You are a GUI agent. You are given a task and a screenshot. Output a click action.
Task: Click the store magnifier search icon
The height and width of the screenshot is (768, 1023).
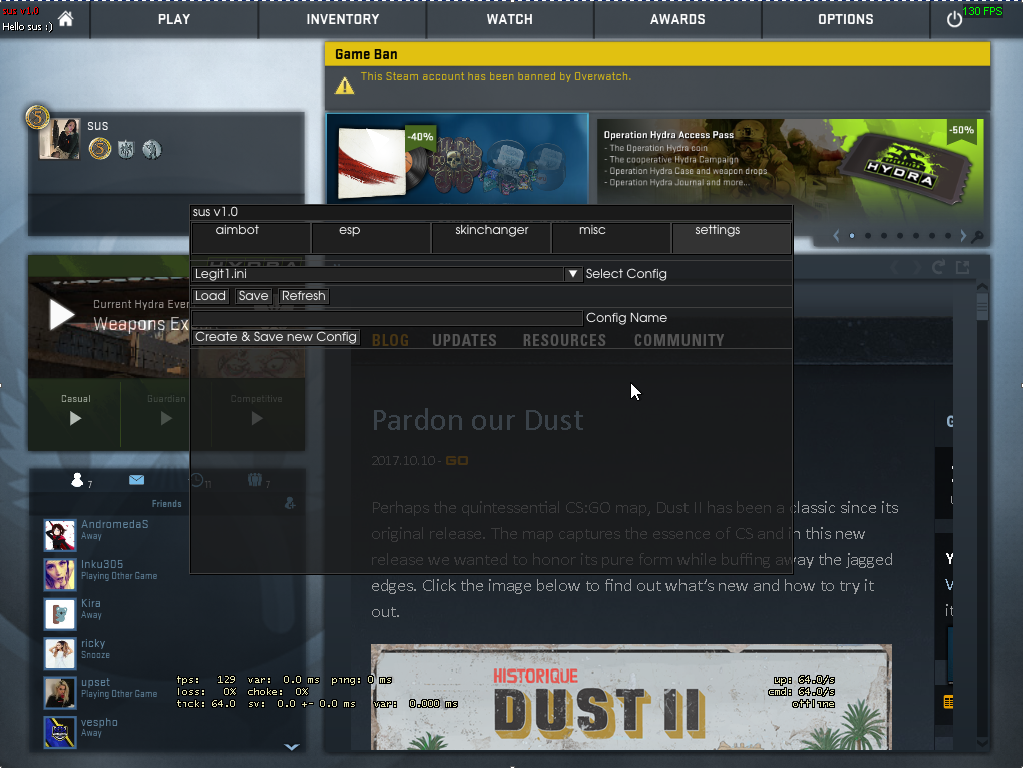click(977, 237)
